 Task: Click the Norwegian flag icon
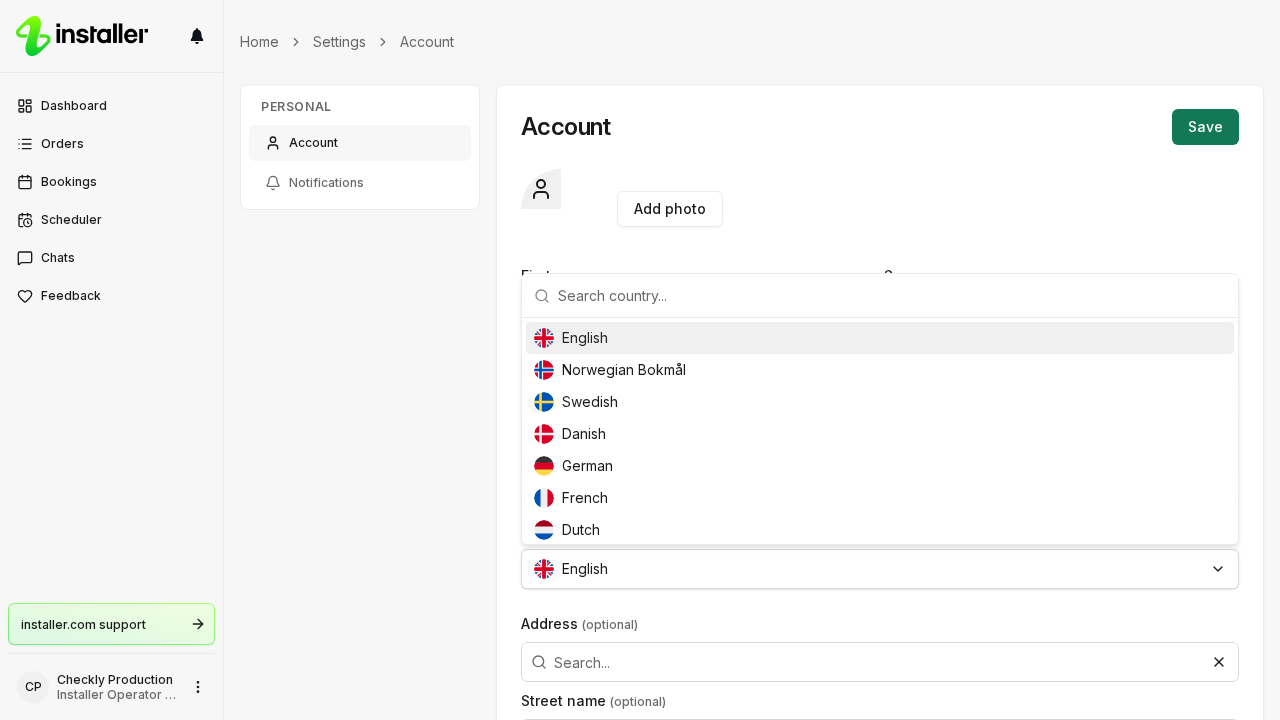pos(544,370)
